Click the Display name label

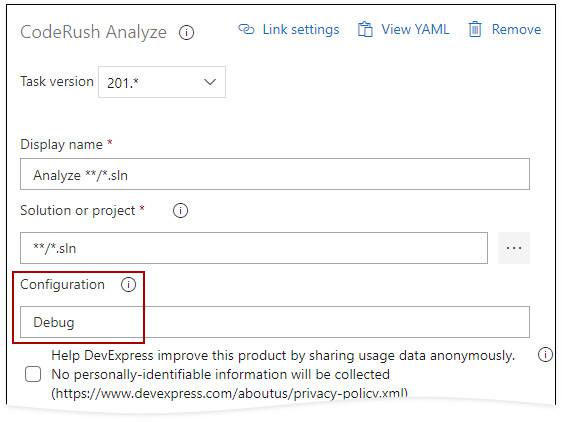click(x=62, y=144)
